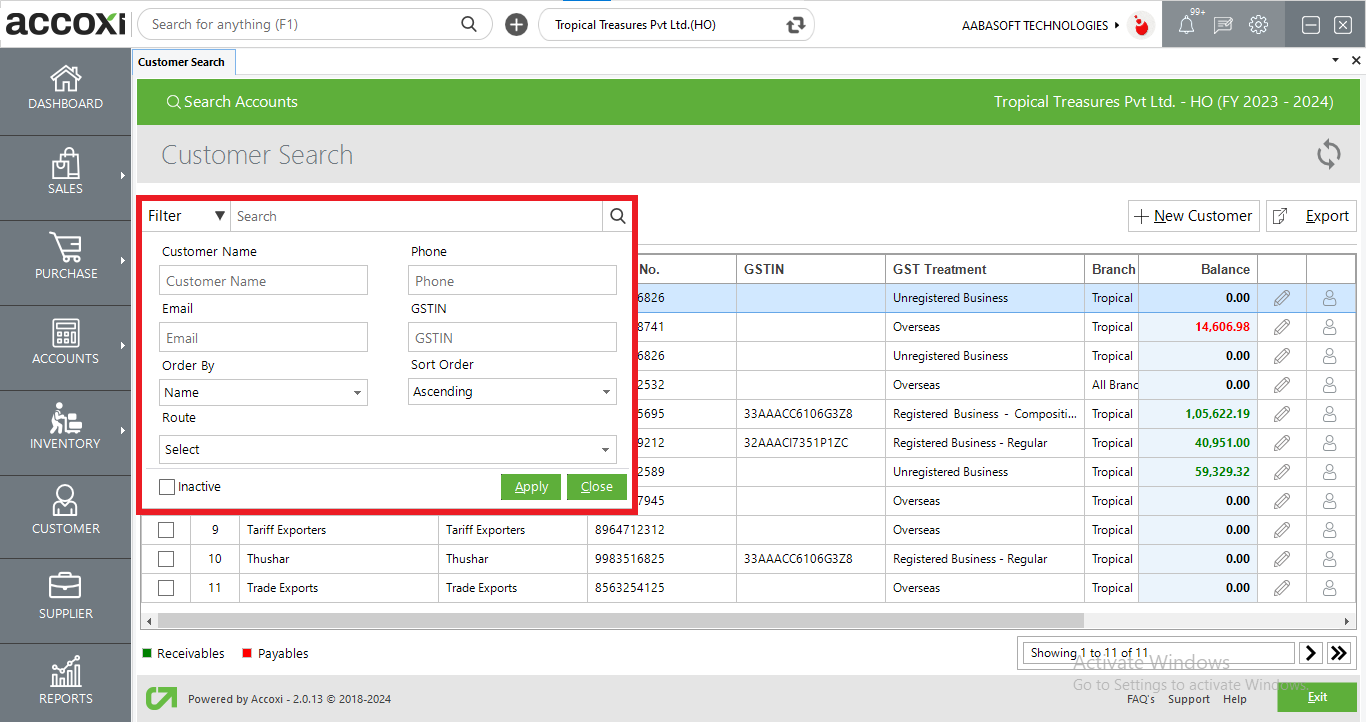
Task: Switch to the Customer Search tab
Action: pos(183,61)
